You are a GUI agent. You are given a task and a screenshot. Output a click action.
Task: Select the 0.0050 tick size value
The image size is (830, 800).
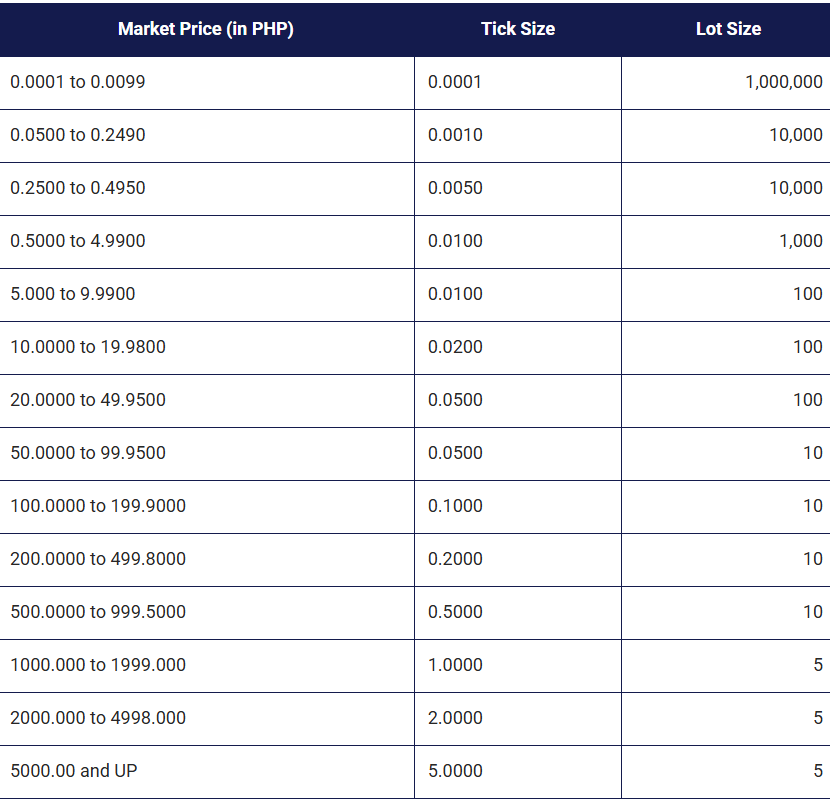(455, 188)
